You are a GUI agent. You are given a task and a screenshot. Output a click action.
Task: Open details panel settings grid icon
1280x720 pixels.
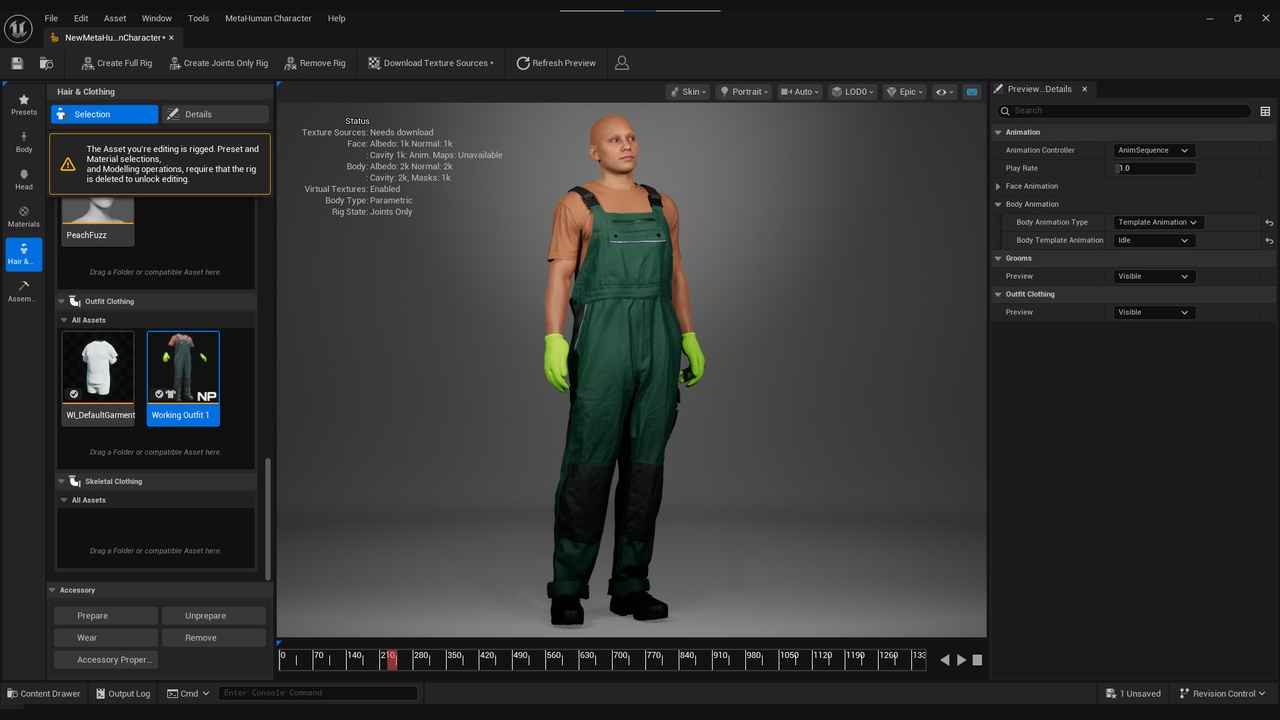point(1265,111)
